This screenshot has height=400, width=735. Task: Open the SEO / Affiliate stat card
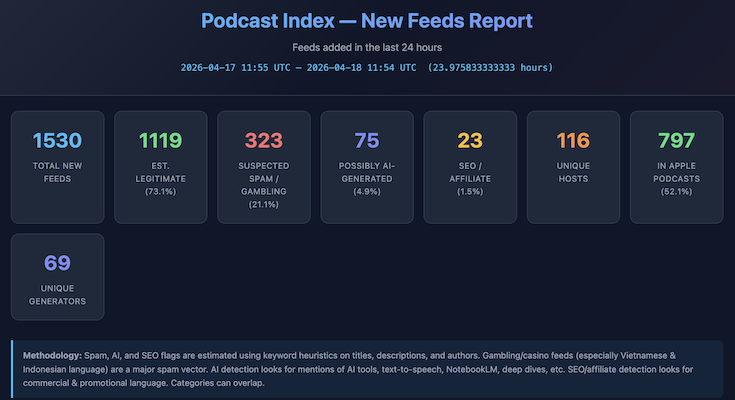coord(470,166)
